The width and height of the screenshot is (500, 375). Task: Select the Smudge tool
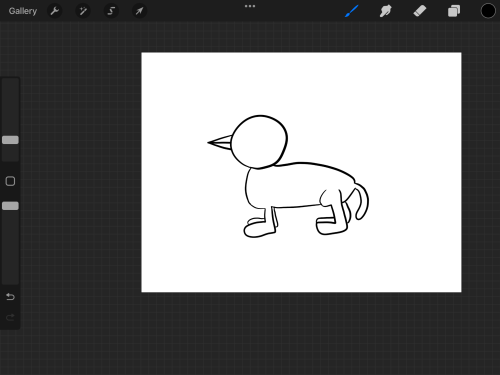coord(385,11)
